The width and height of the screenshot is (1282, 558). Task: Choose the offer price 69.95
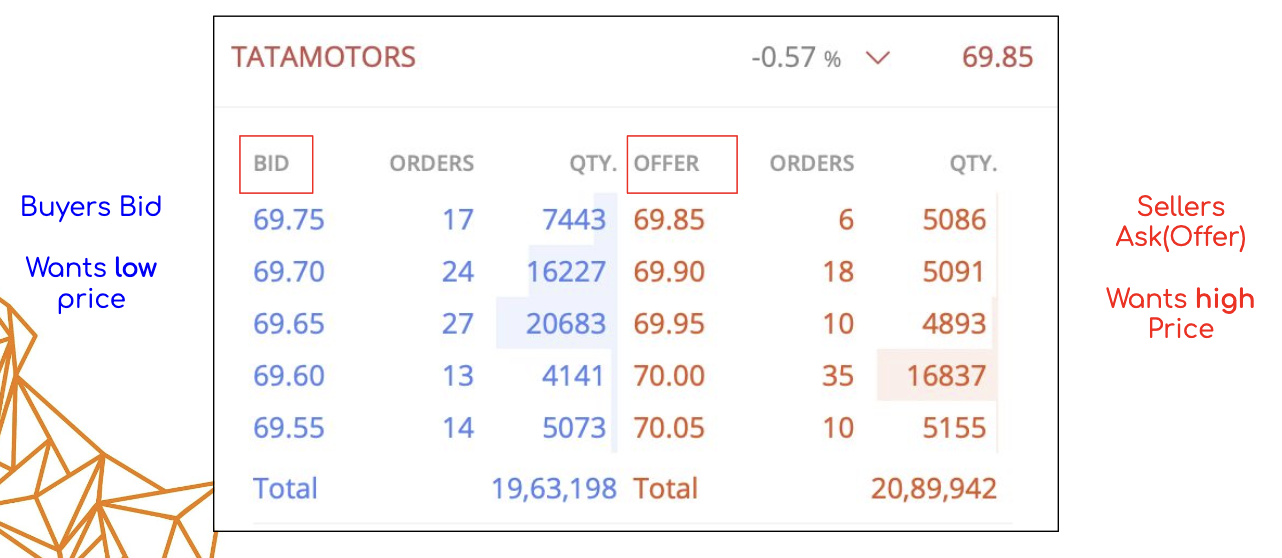click(x=669, y=324)
